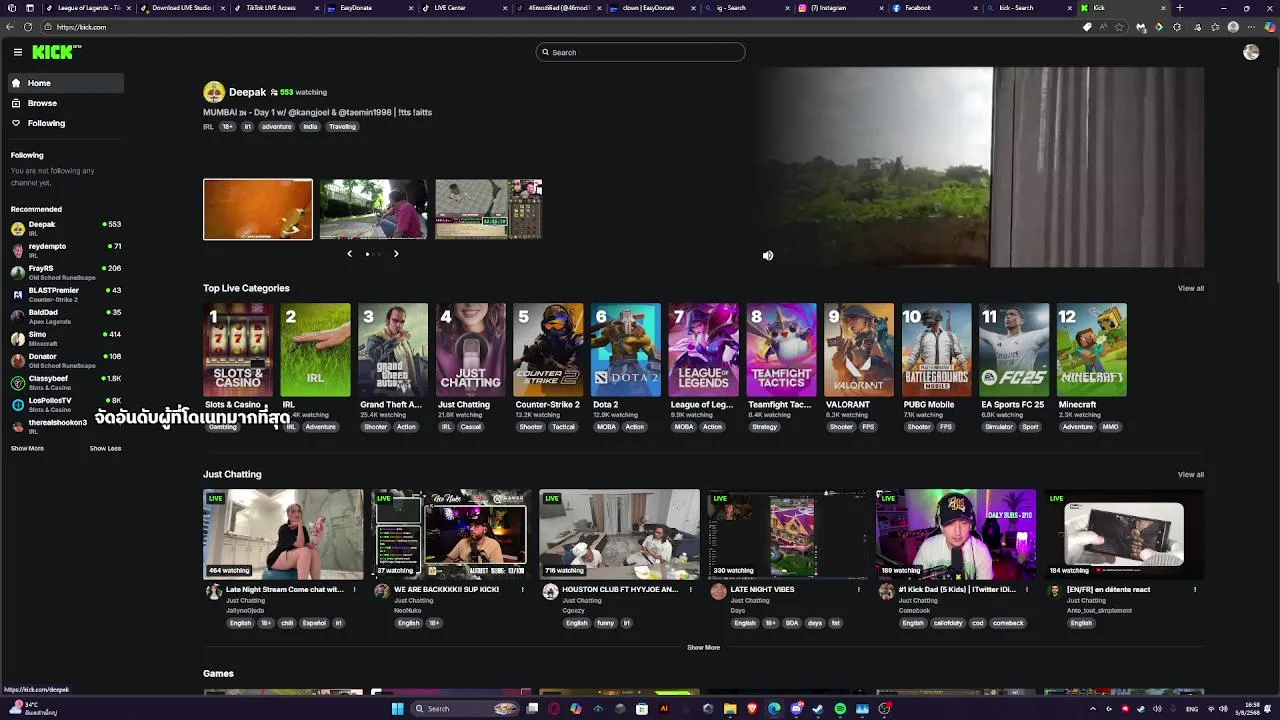Open the Dota 2 category card
The image size is (1280, 720).
pos(626,350)
